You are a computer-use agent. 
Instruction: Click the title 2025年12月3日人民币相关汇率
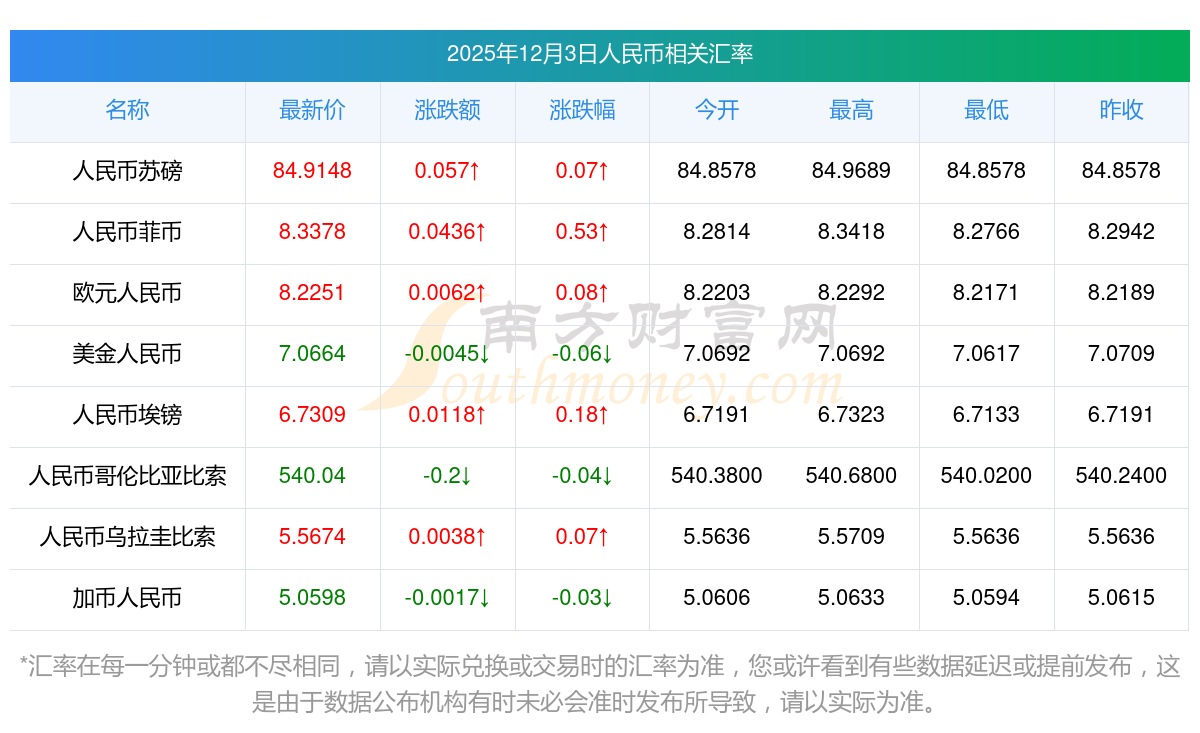600,54
